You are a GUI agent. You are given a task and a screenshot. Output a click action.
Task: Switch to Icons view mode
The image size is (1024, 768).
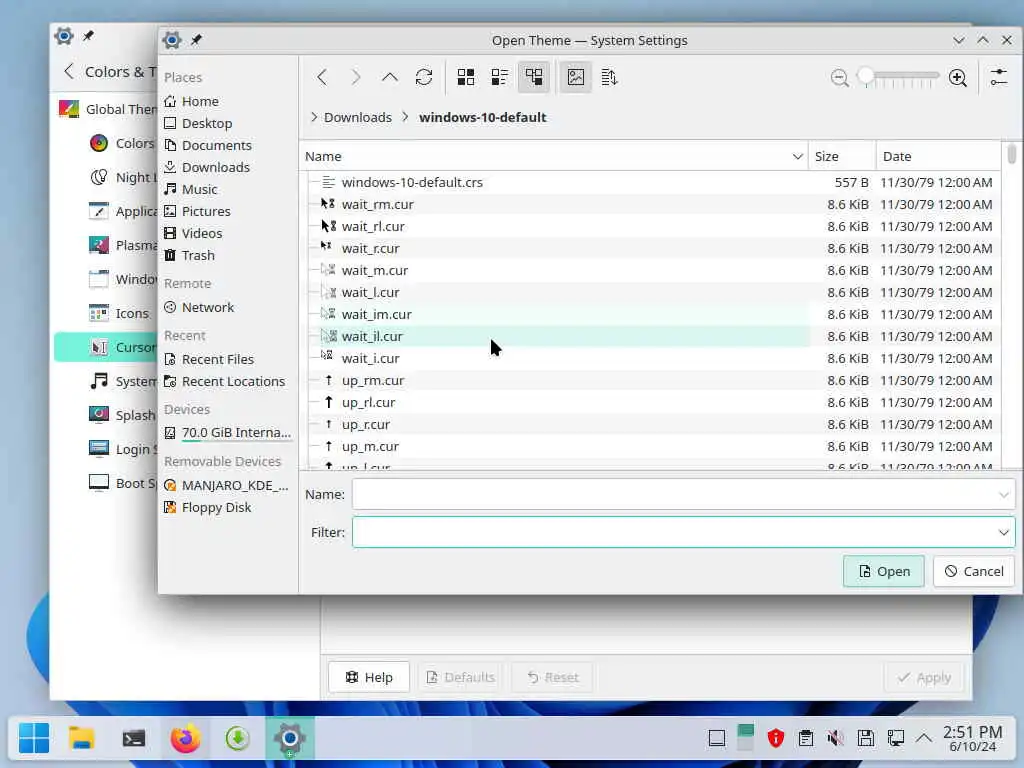(466, 77)
